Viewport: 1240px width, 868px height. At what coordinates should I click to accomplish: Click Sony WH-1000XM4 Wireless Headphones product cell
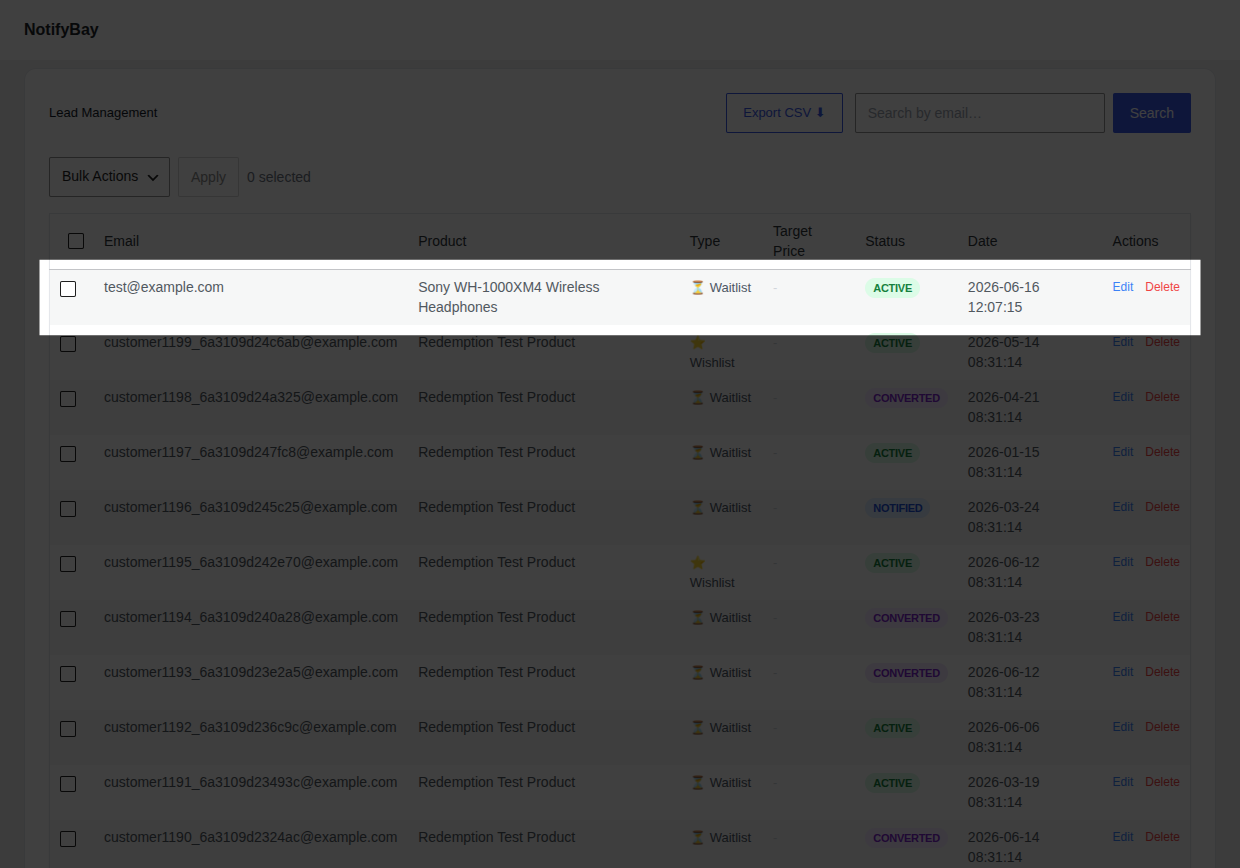508,297
